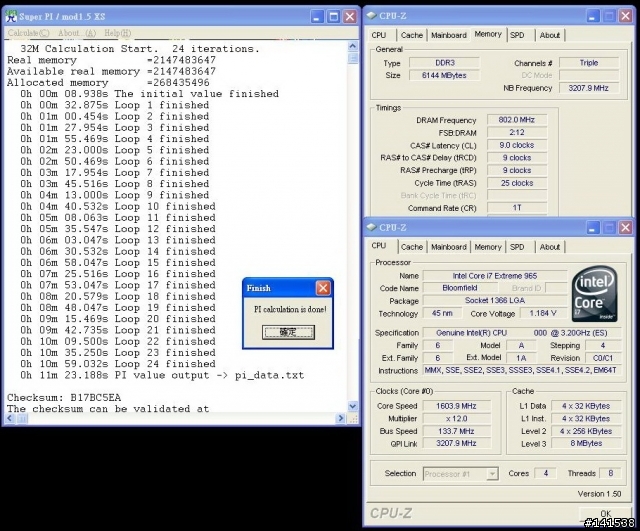This screenshot has height=531, width=640.
Task: Minimize the lower CPU-Z window
Action: pyautogui.click(x=593, y=227)
